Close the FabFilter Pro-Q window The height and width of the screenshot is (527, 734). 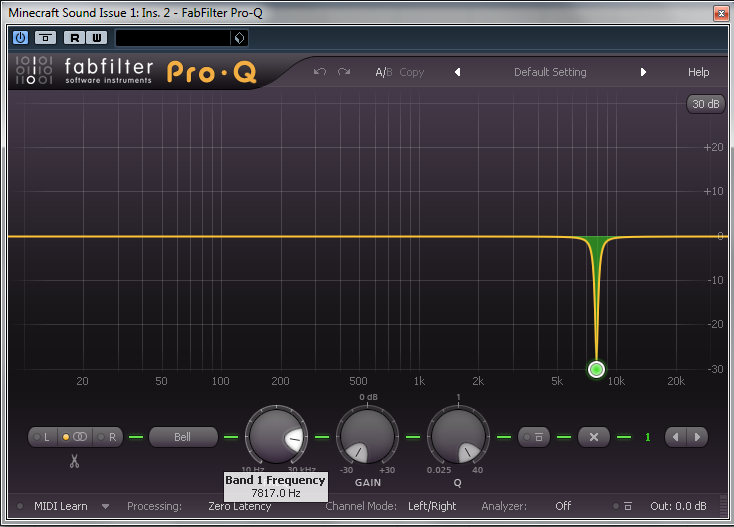click(721, 13)
